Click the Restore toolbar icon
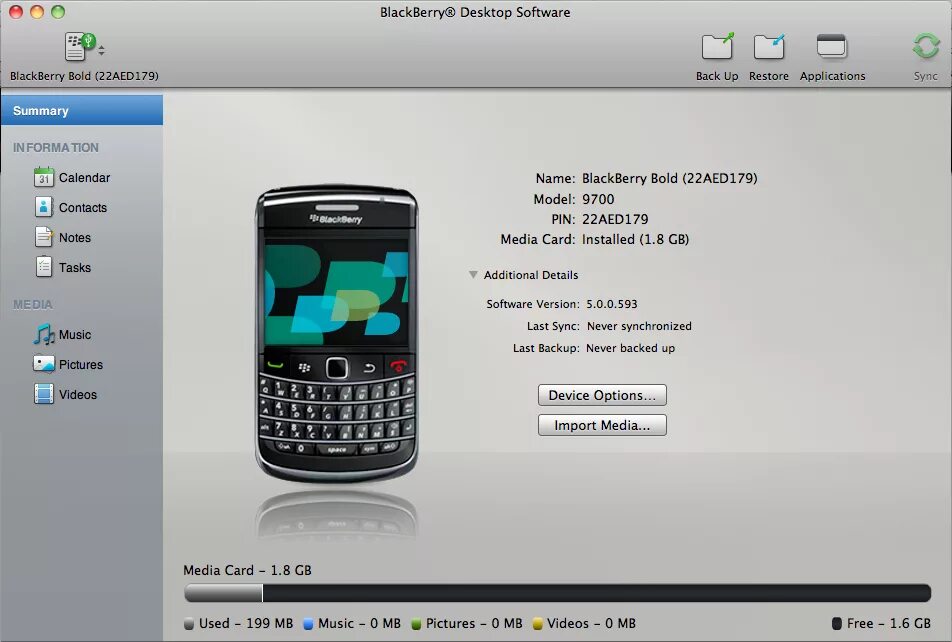This screenshot has width=952, height=642. [x=769, y=47]
